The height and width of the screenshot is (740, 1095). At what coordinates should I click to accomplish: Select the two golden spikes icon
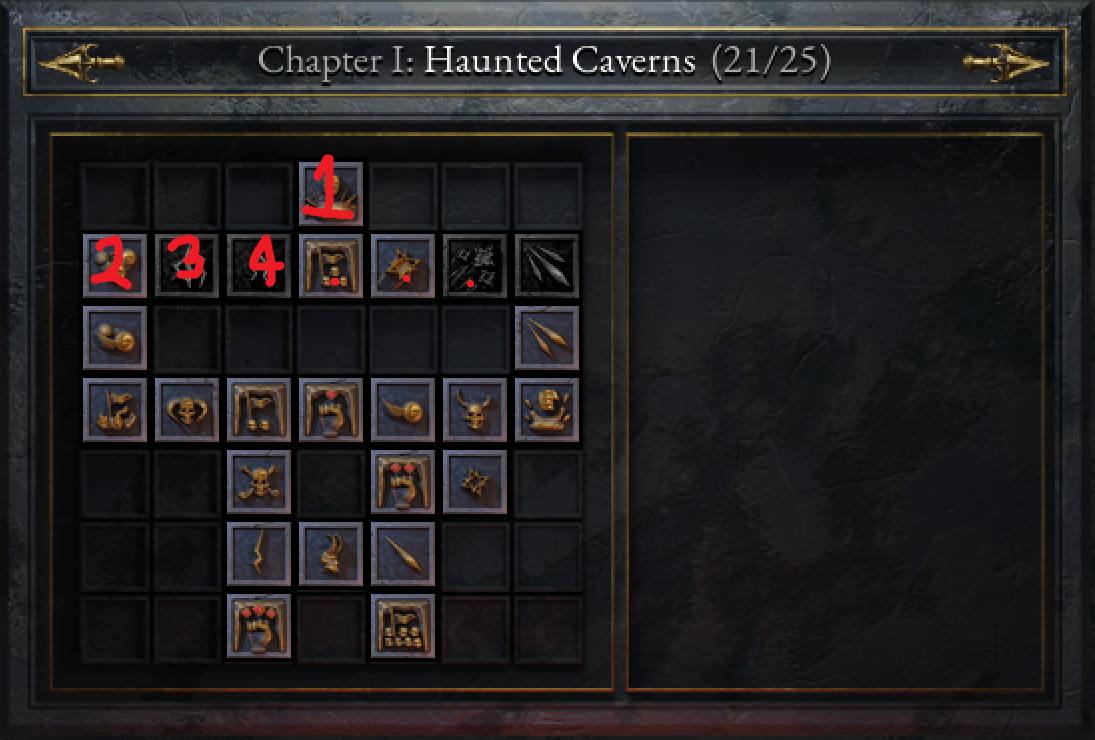pyautogui.click(x=547, y=338)
